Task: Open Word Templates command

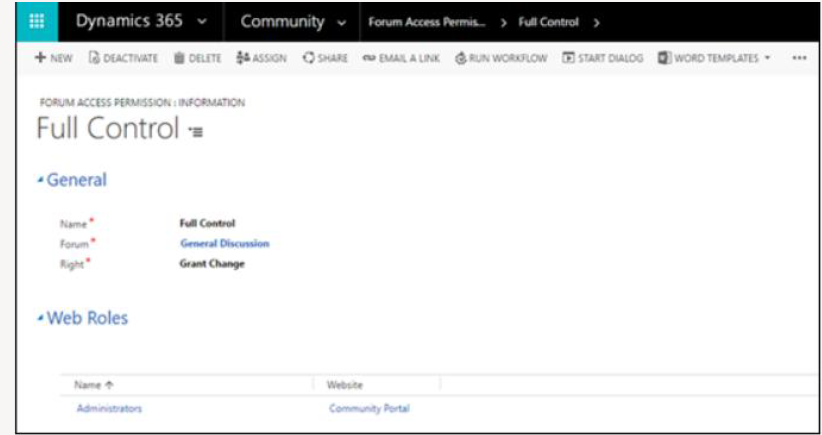Action: tap(708, 58)
